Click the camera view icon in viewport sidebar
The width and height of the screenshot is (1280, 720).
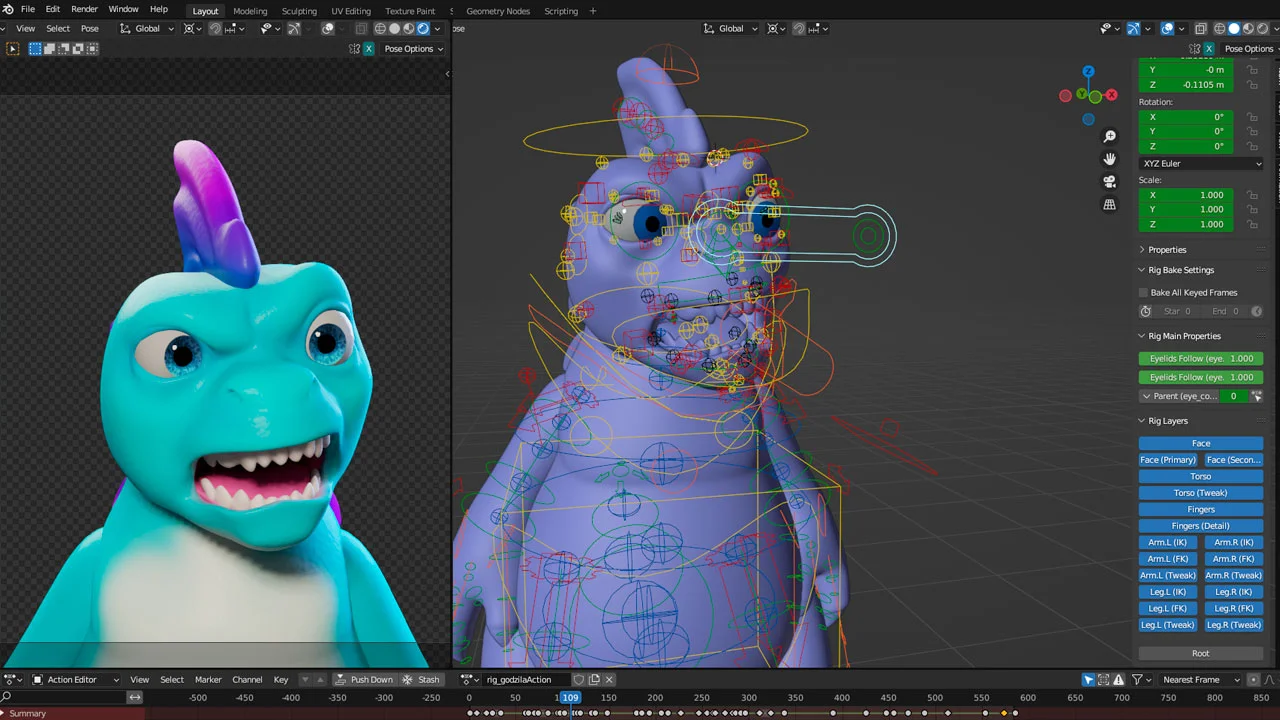click(1109, 181)
